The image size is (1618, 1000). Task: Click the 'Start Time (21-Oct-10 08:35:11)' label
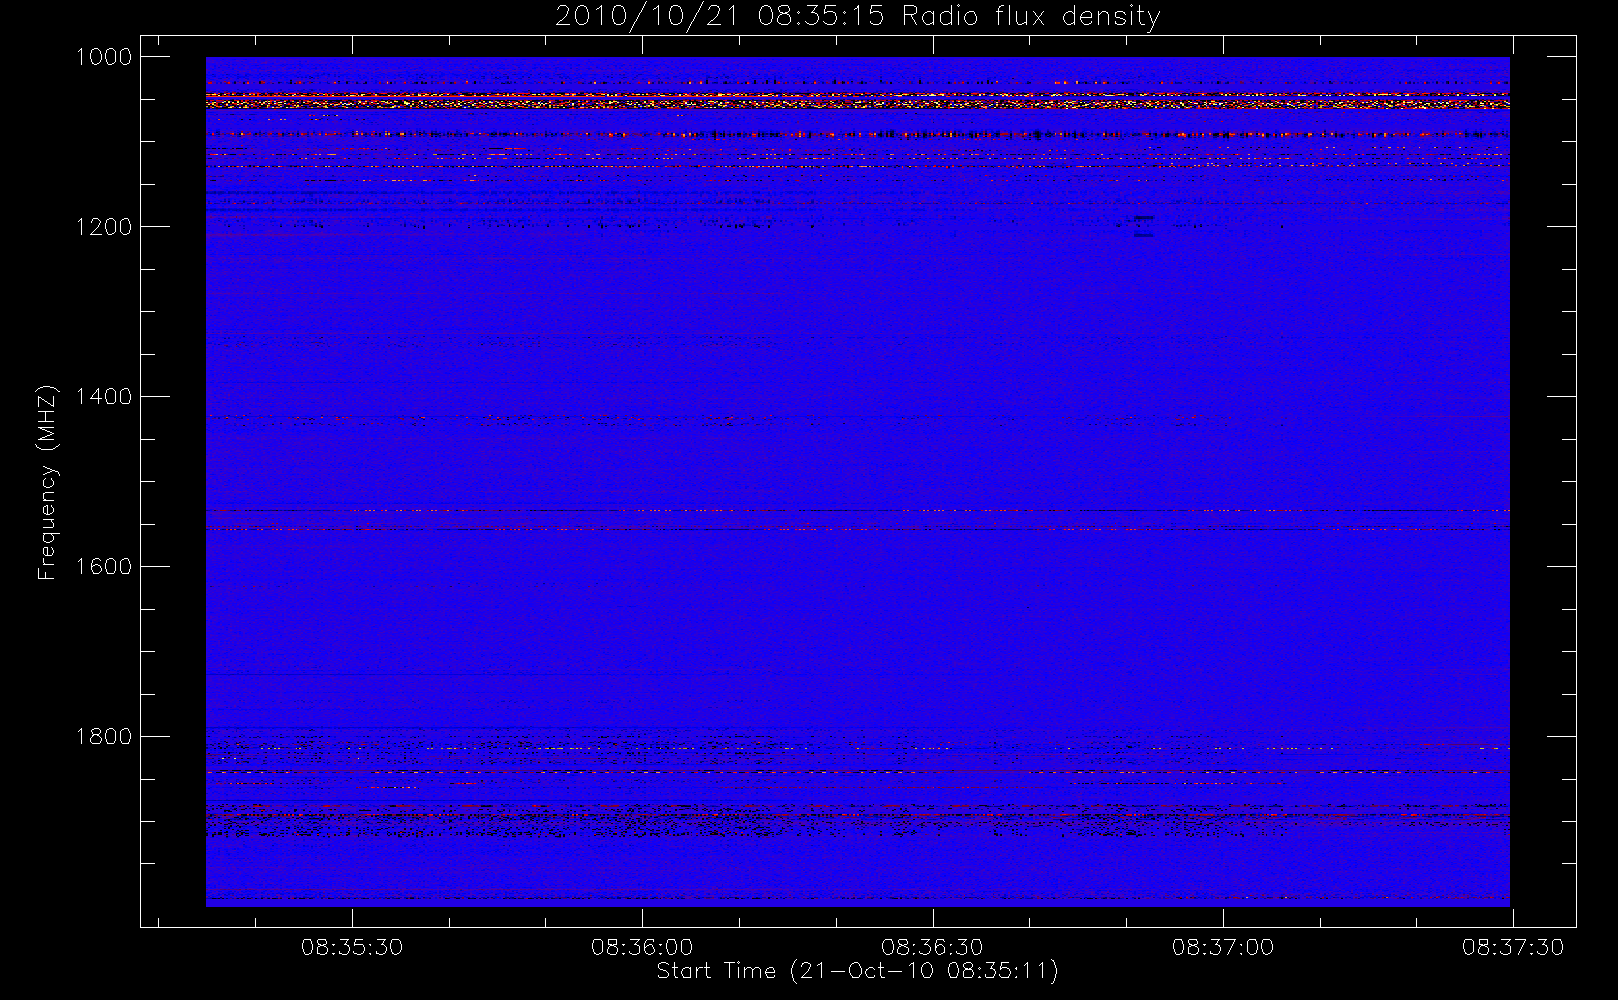[x=857, y=971]
